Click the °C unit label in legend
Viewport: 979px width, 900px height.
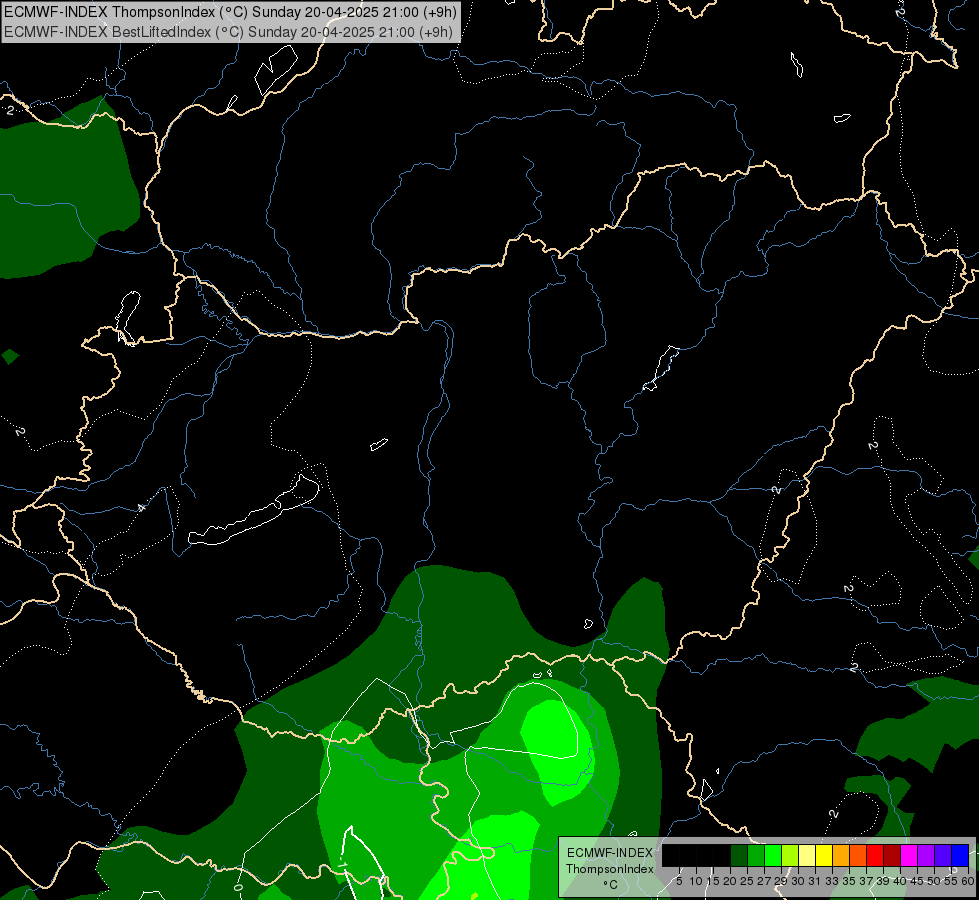coord(610,884)
